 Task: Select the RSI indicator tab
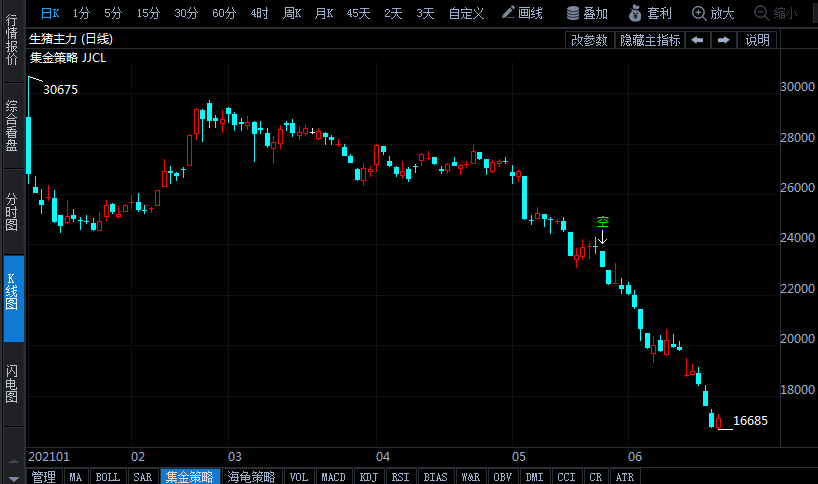point(401,477)
